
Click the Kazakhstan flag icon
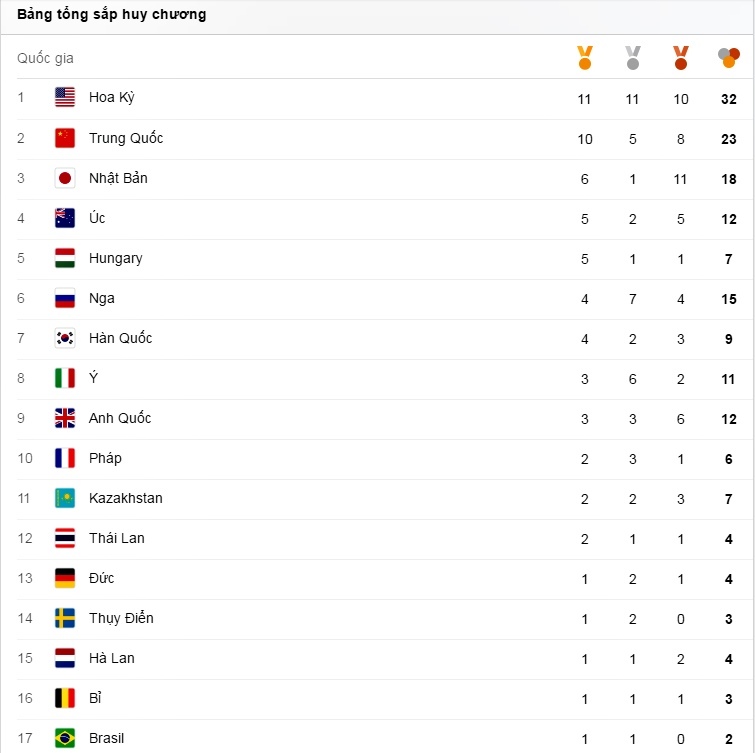tap(65, 498)
